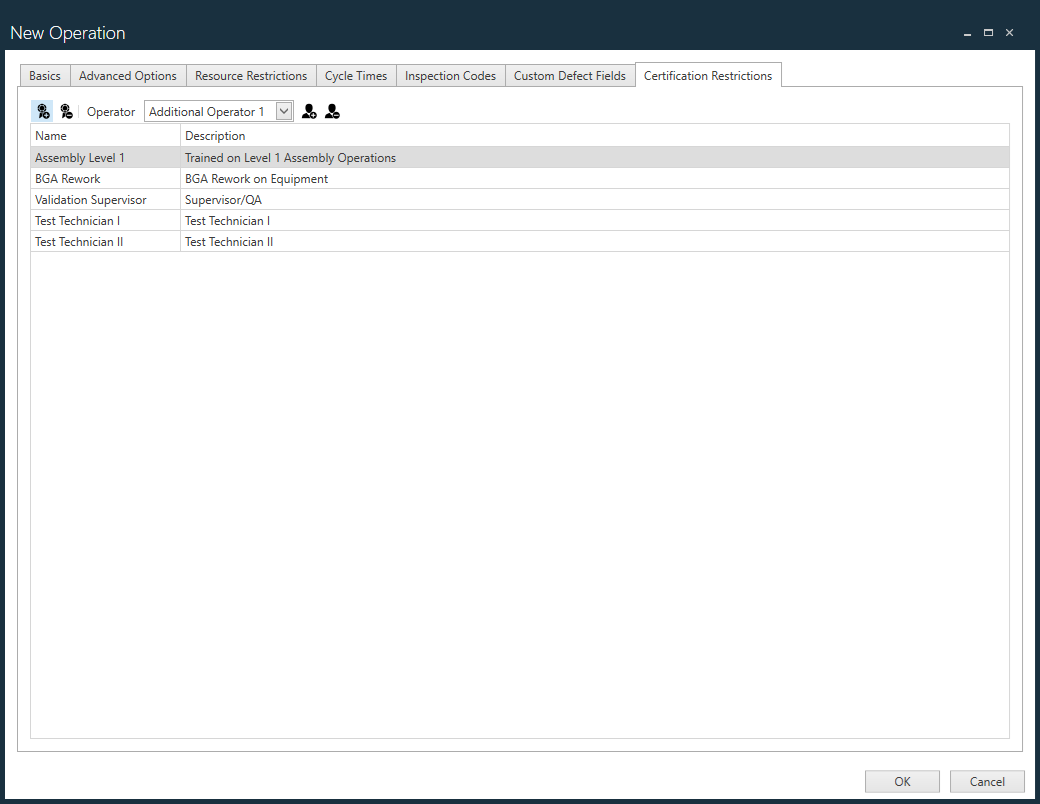Open the Inspection Codes tab

tap(449, 75)
